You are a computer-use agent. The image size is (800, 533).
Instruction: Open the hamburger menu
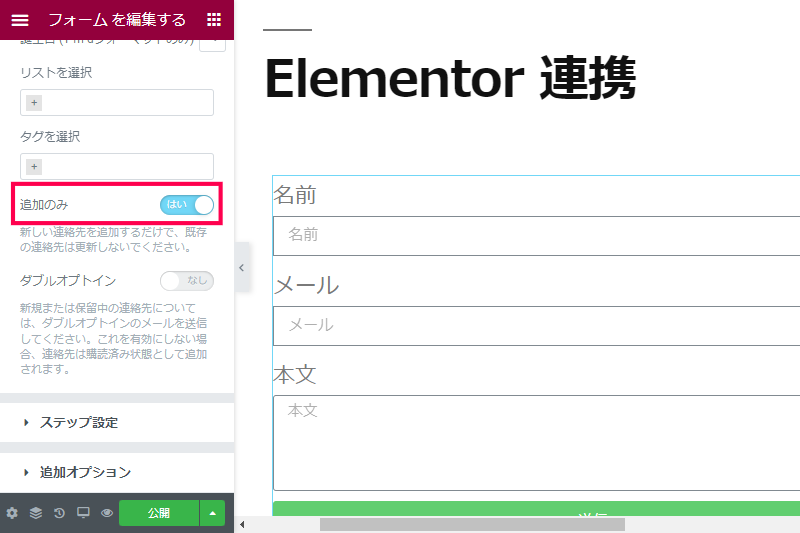click(x=20, y=20)
